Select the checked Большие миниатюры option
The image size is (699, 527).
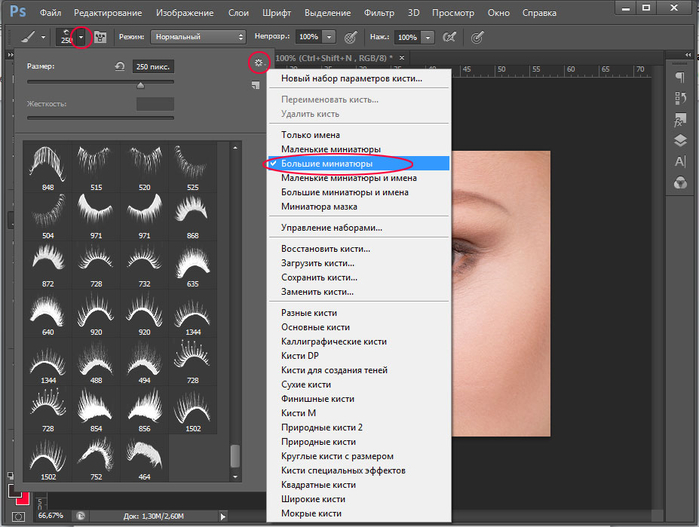[327, 163]
